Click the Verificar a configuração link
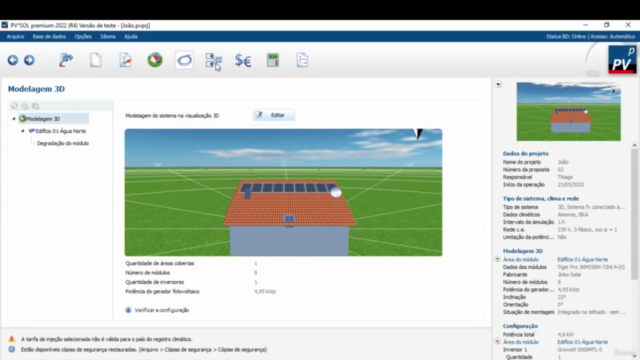The height and width of the screenshot is (360, 640). pos(162,310)
